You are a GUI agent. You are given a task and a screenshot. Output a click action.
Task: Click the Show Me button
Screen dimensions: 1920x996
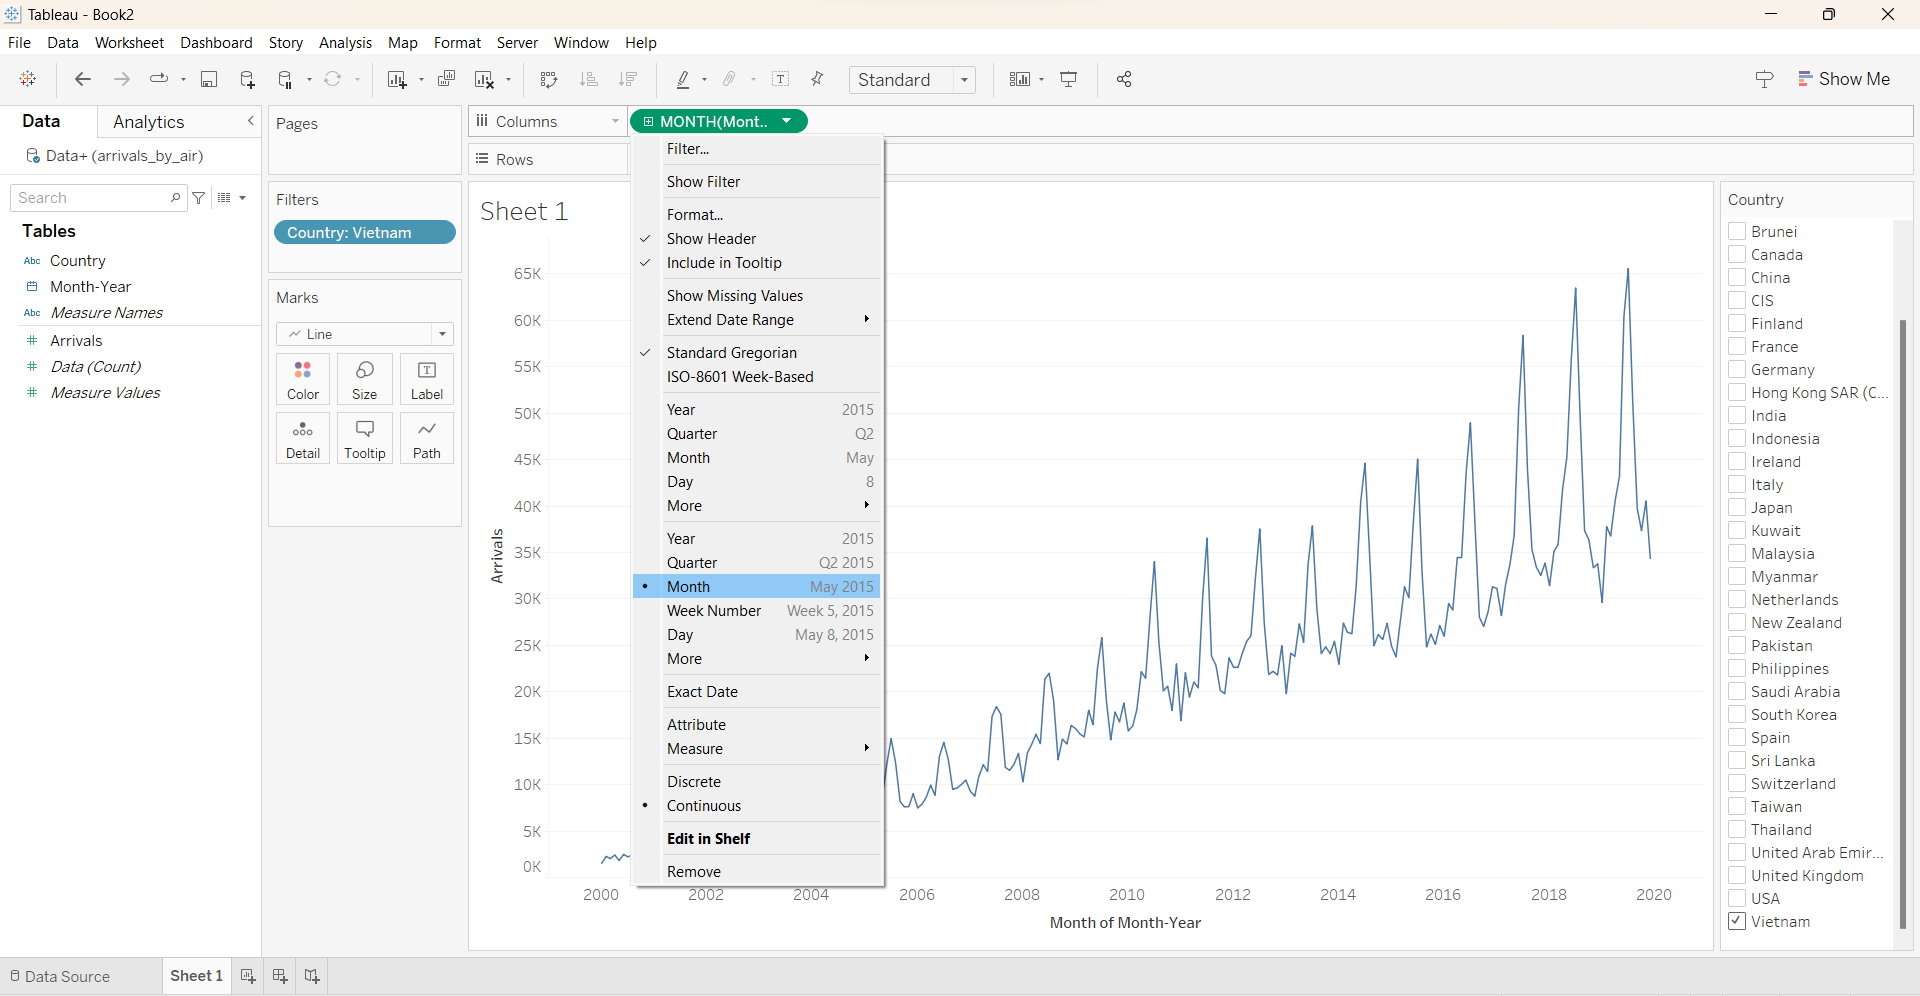1843,79
